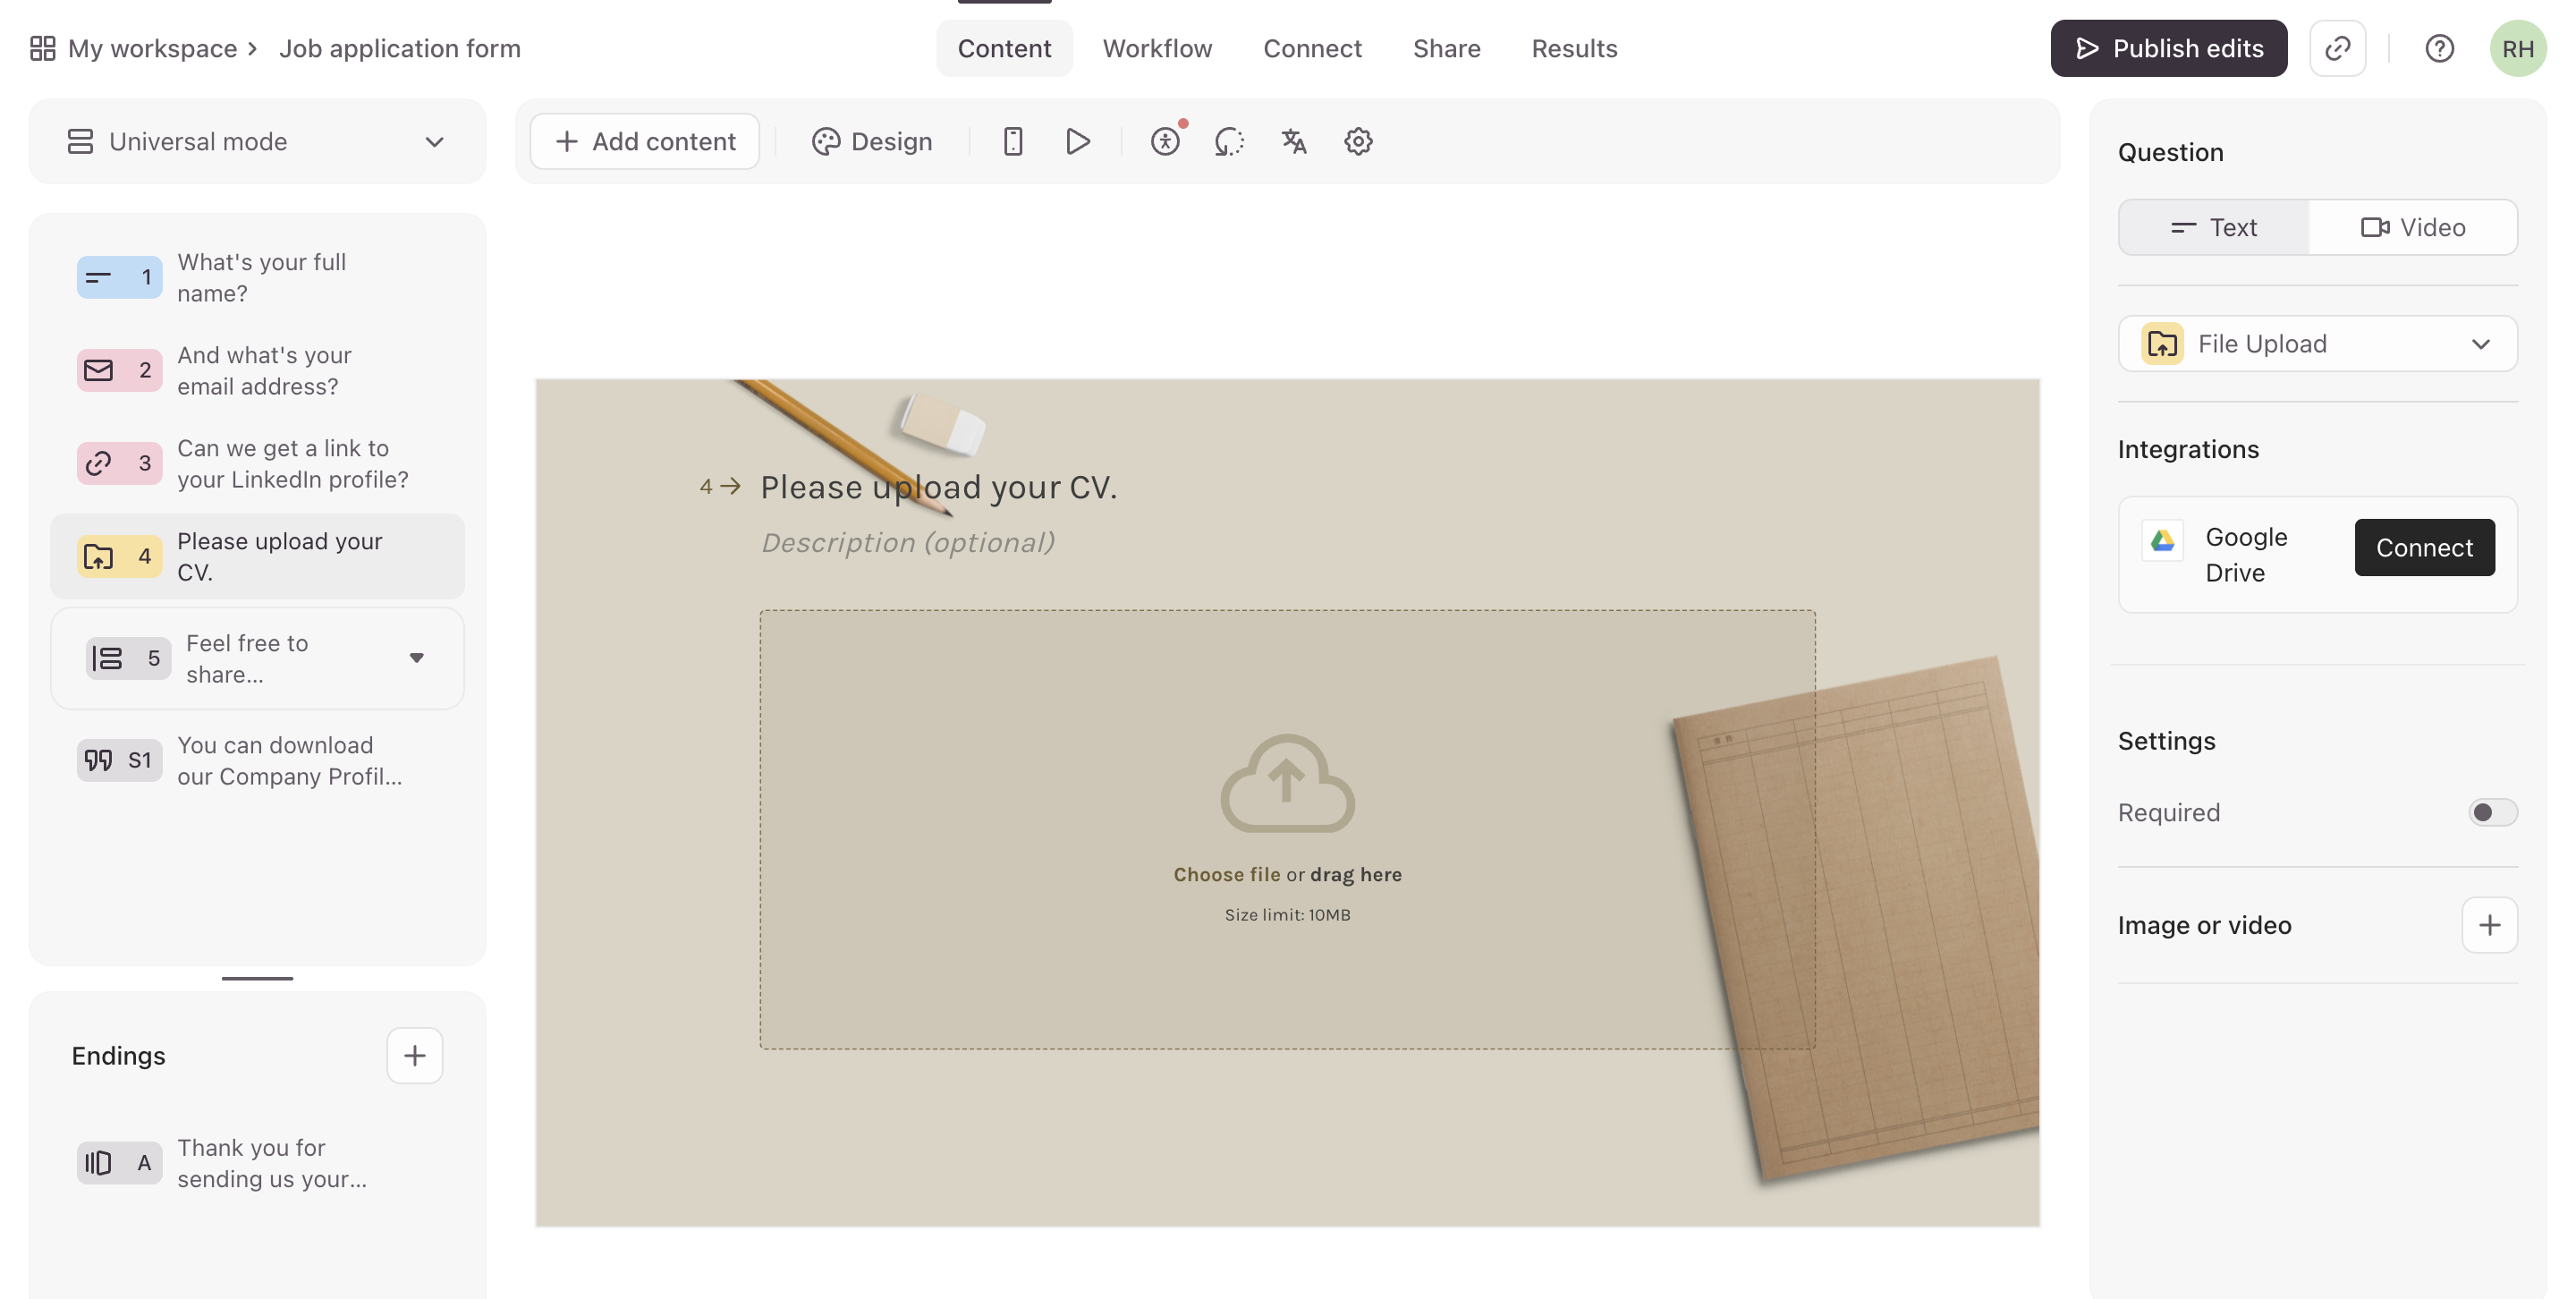Screen dimensions: 2576x1299
Task: Edit question title 'Please upload your CV.'
Action: [x=938, y=487]
